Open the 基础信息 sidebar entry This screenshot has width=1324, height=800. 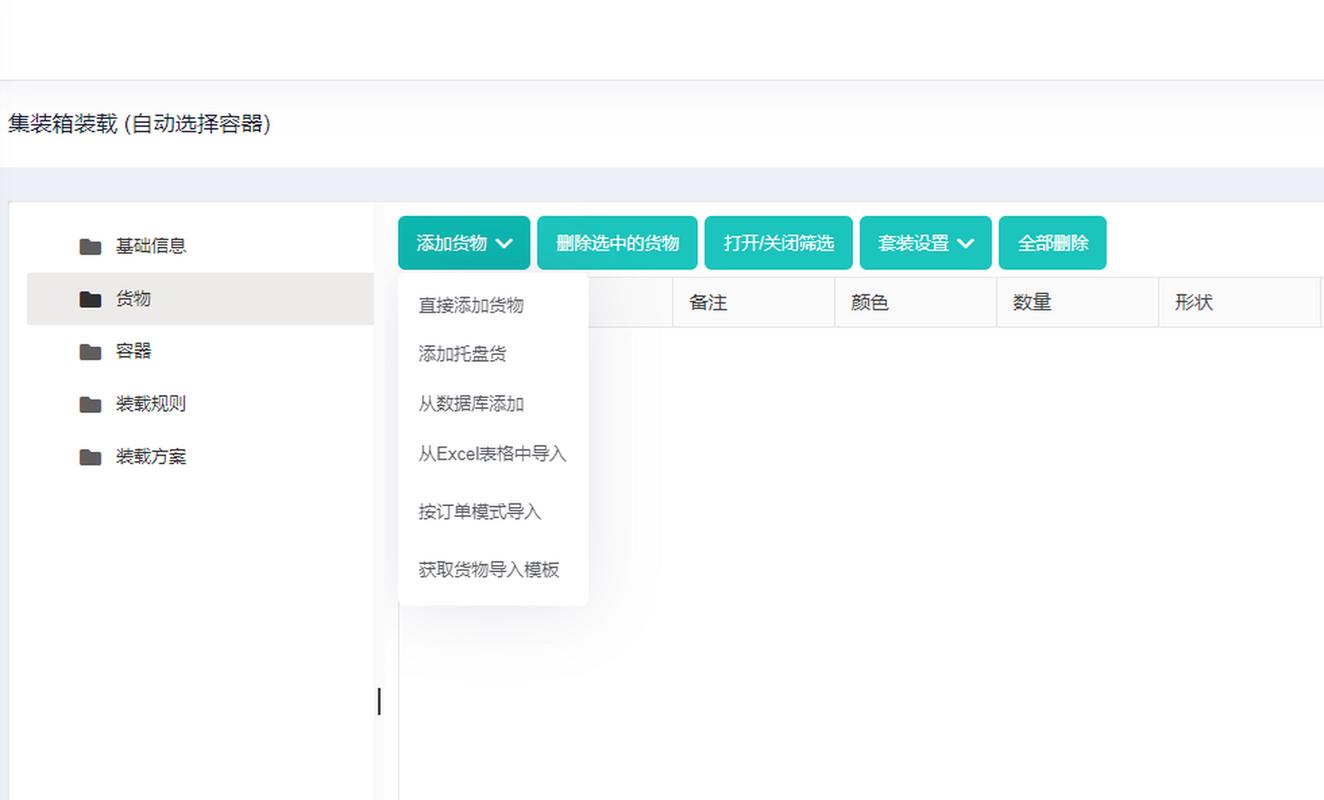(200, 246)
